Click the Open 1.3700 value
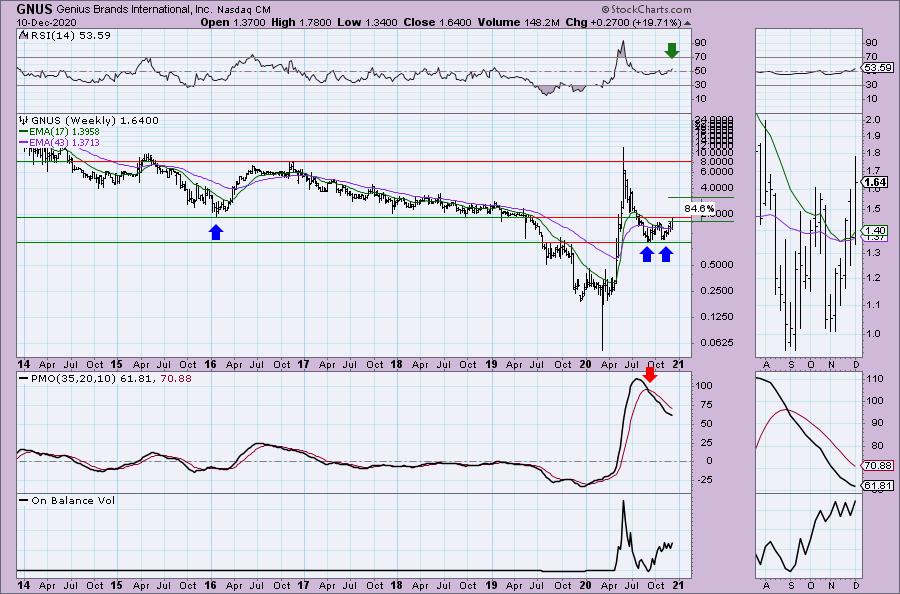Viewport: 900px width, 594px height. tap(232, 22)
